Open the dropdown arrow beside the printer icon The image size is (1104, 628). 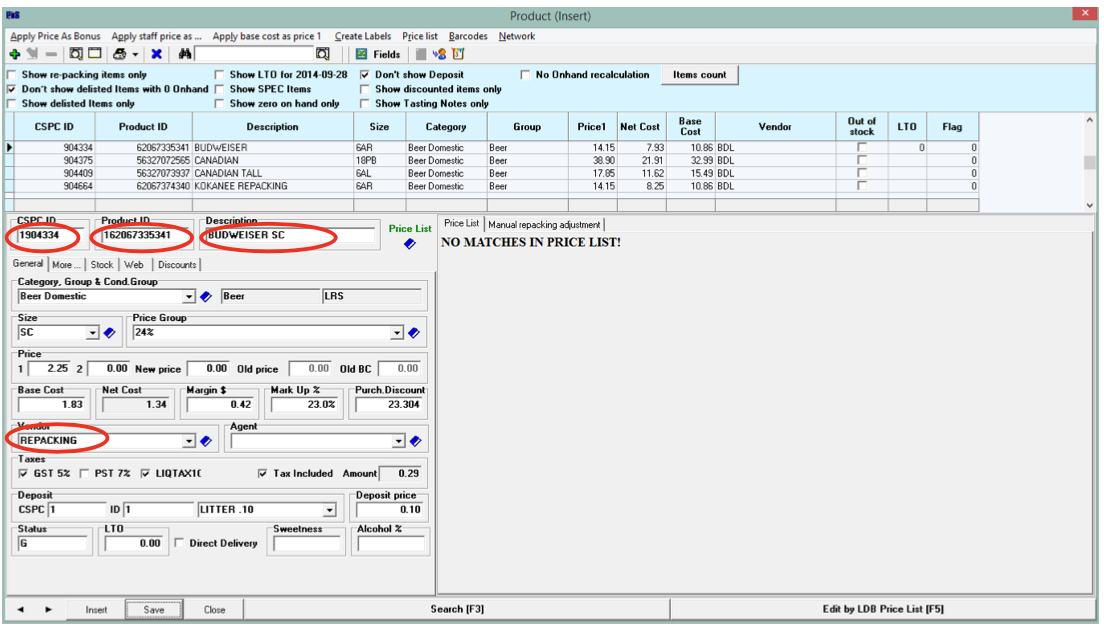coord(134,55)
